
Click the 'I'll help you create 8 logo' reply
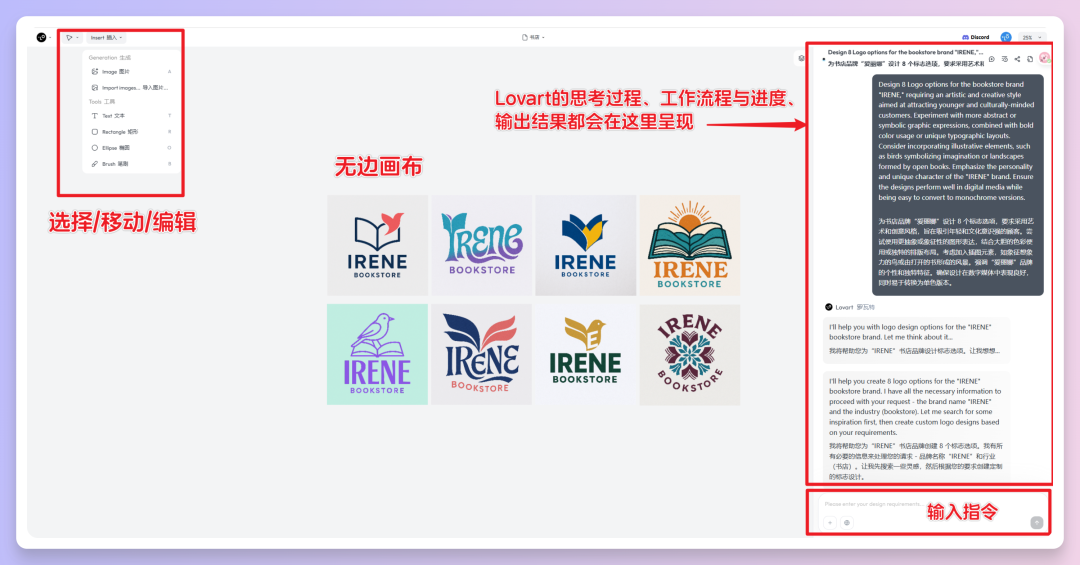[x=916, y=427]
